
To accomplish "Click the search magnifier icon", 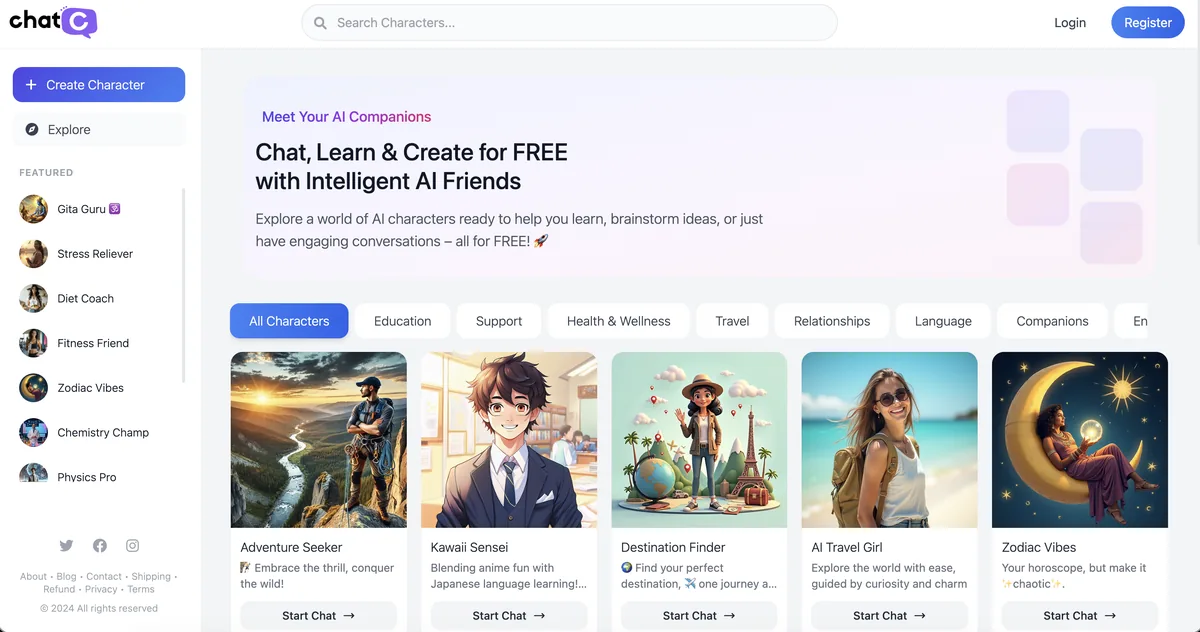I will [x=320, y=23].
